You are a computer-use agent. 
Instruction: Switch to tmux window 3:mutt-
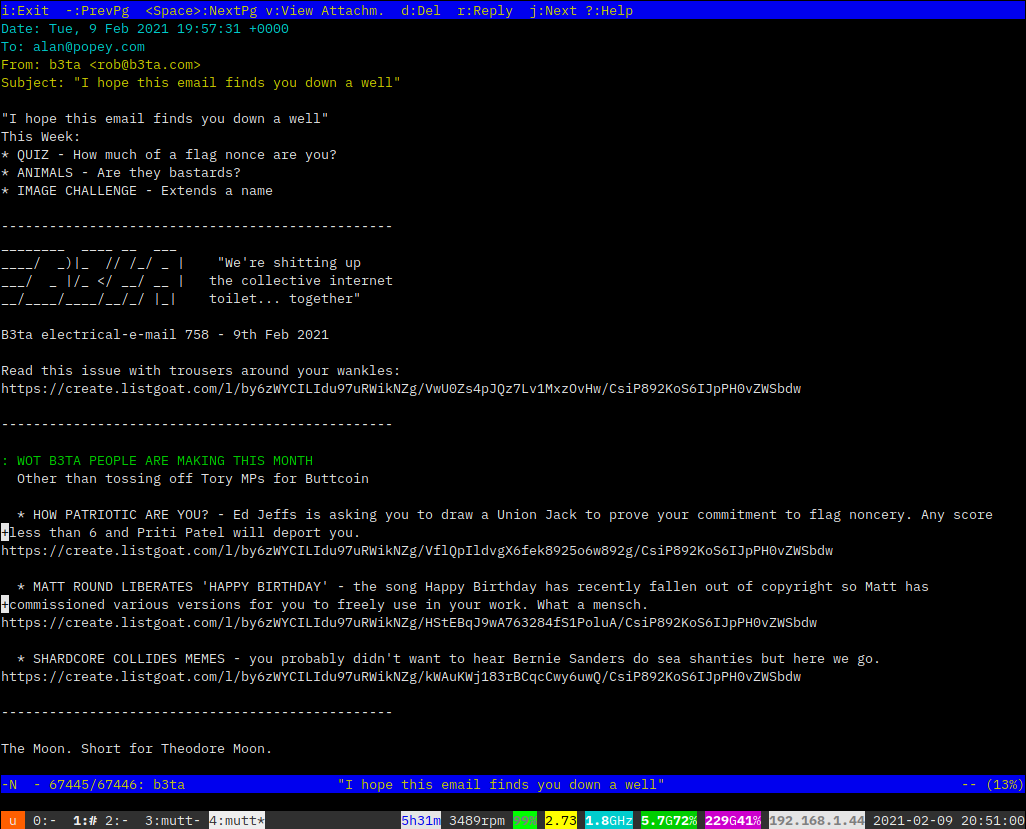[x=172, y=820]
